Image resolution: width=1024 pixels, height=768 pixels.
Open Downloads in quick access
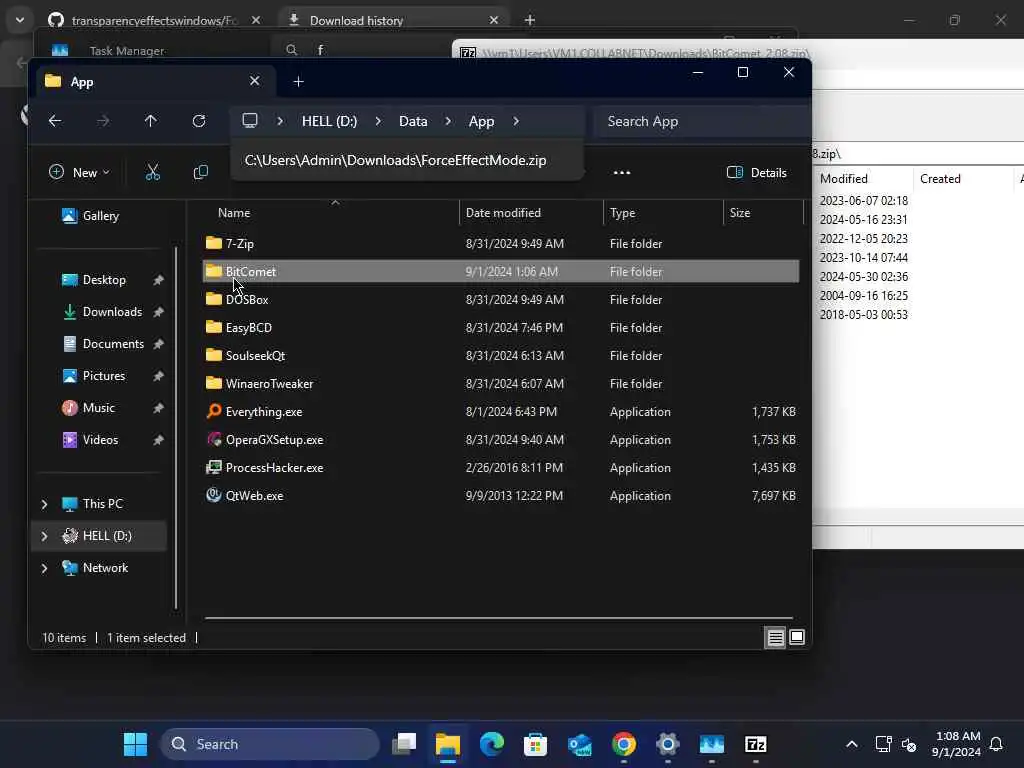(x=102, y=312)
